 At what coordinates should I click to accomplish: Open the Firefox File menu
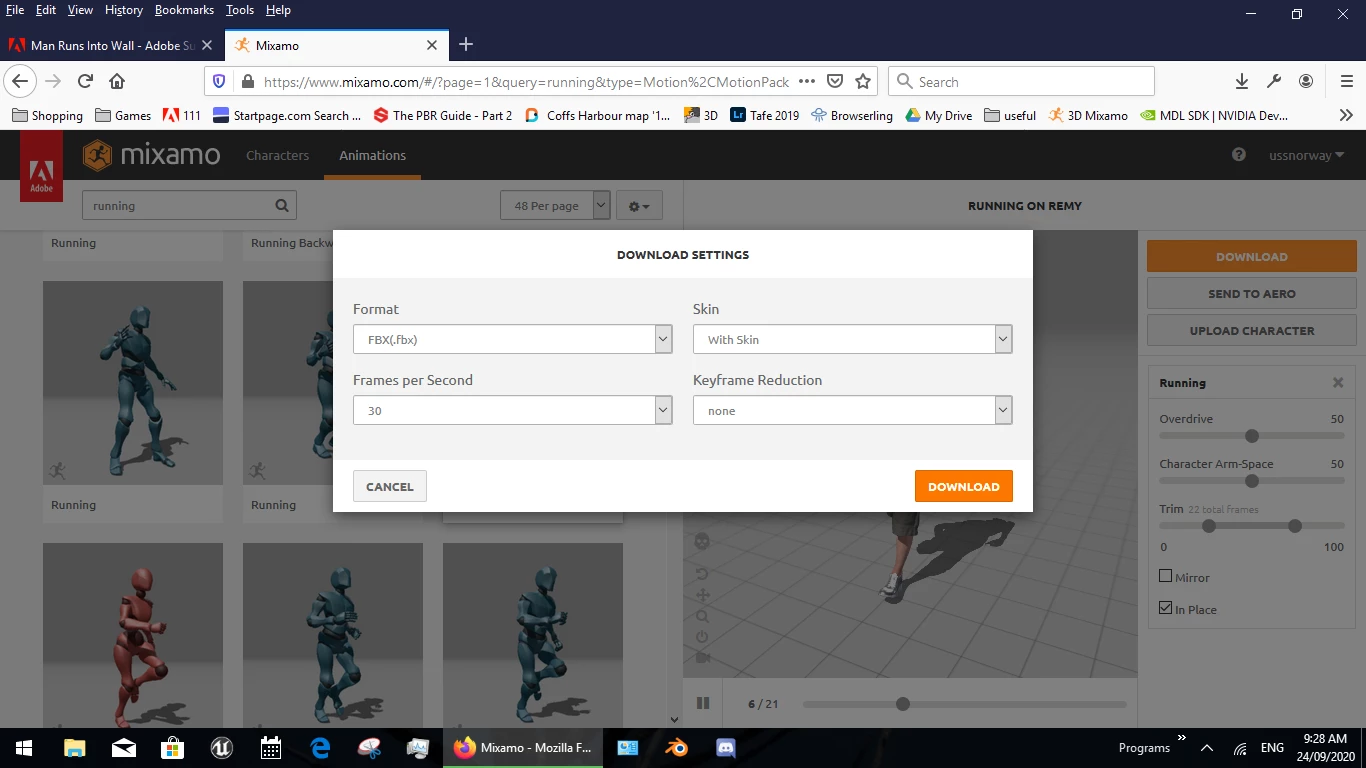15,10
